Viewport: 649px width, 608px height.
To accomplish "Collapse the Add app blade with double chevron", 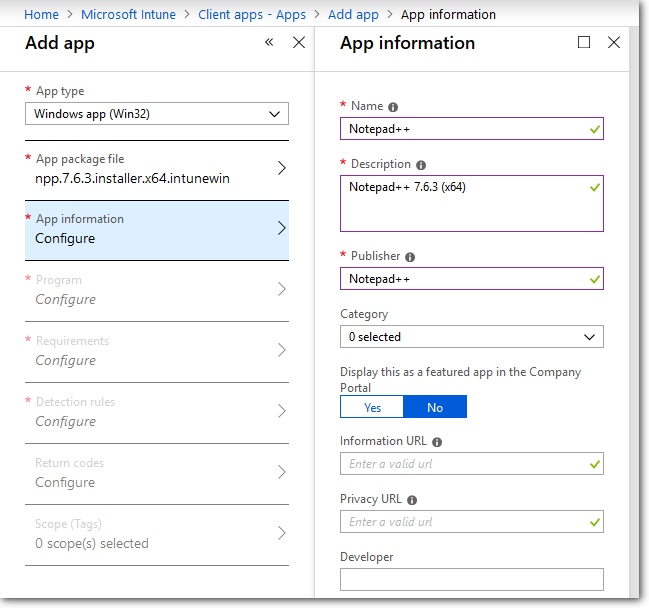I will click(x=269, y=42).
